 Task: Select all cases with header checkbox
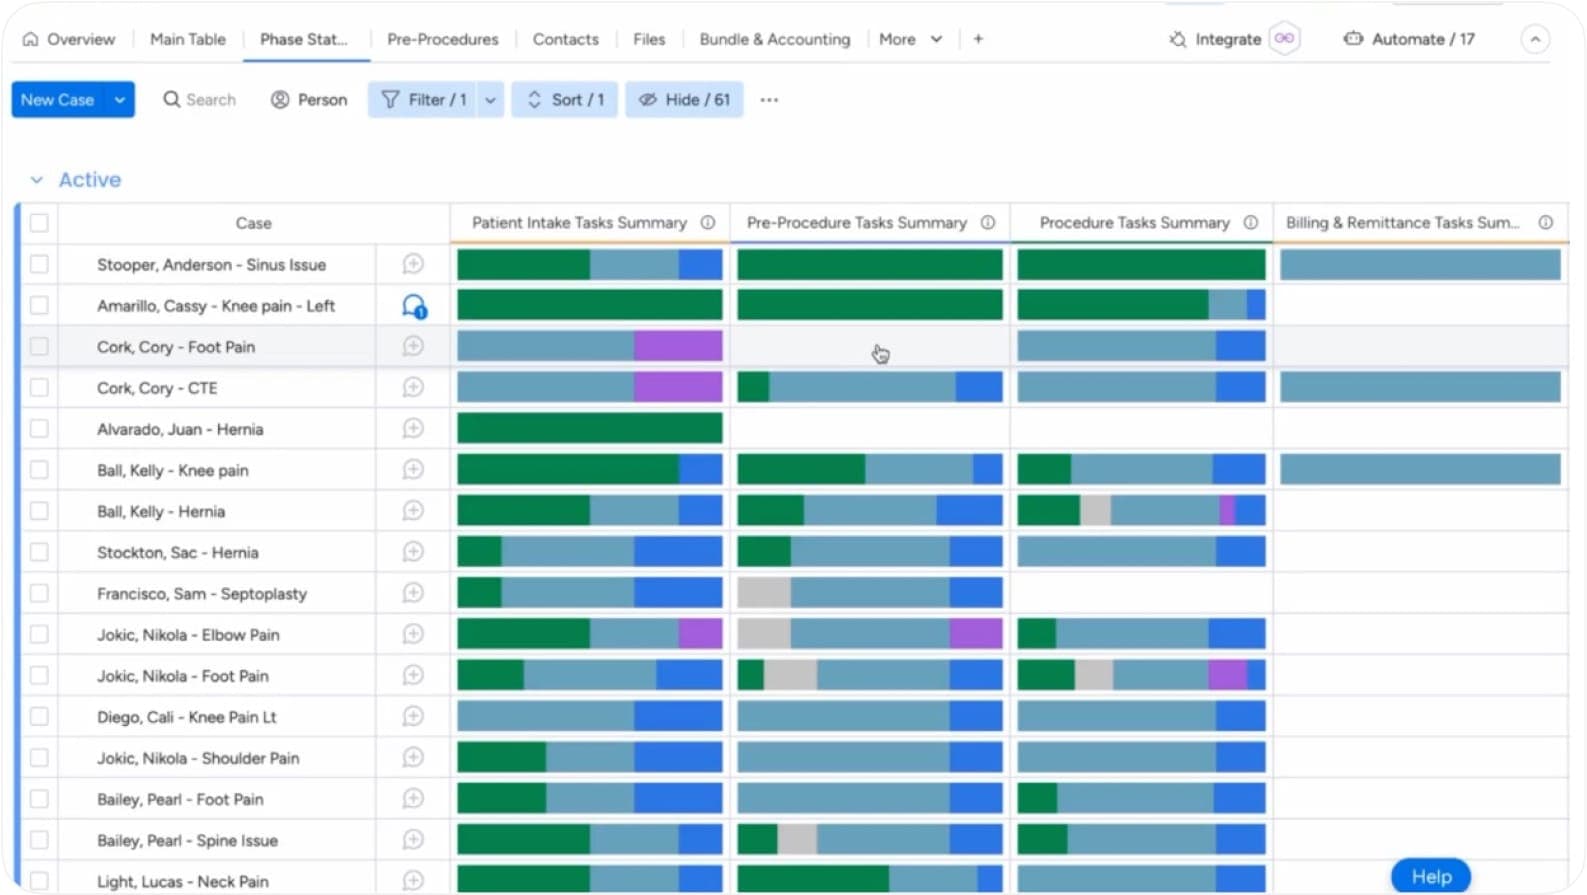point(39,222)
